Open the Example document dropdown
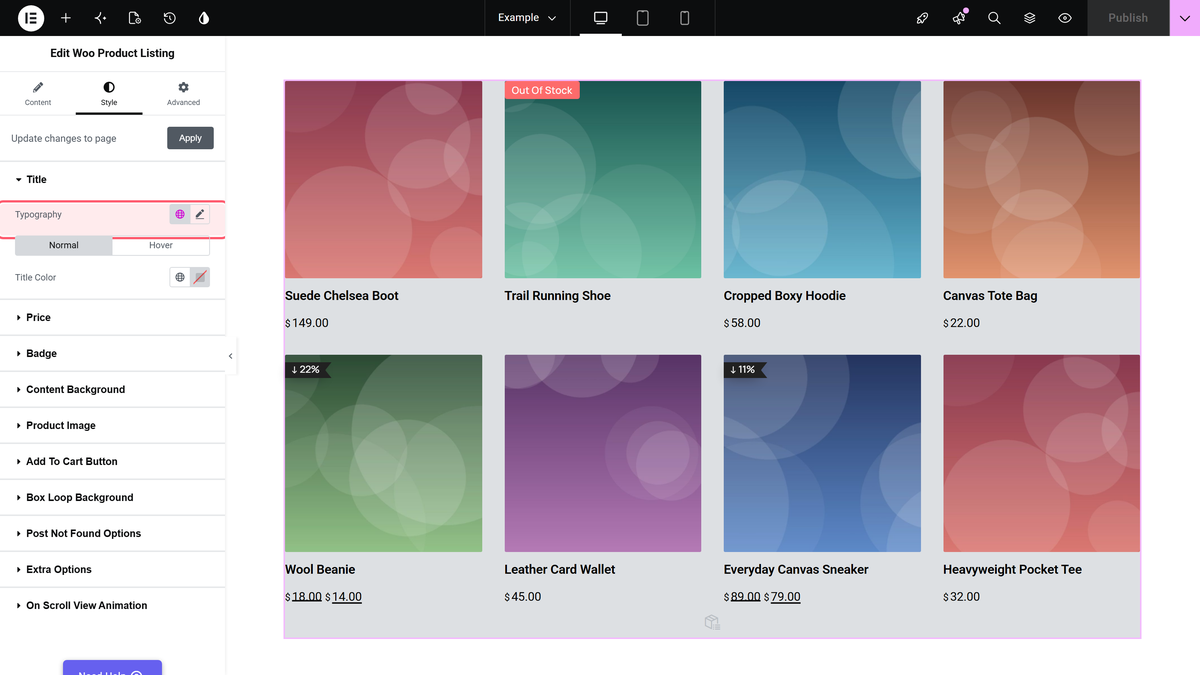 [527, 18]
